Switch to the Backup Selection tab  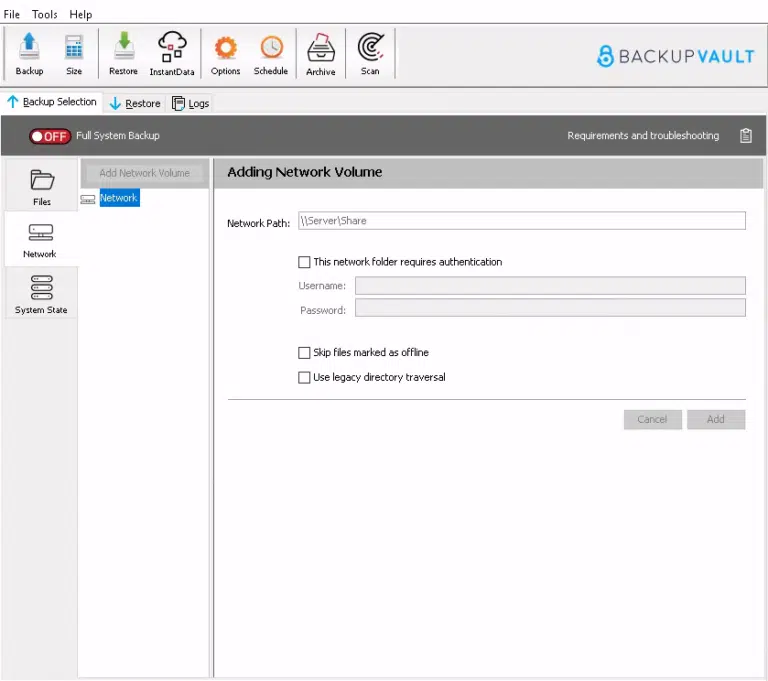click(x=52, y=102)
